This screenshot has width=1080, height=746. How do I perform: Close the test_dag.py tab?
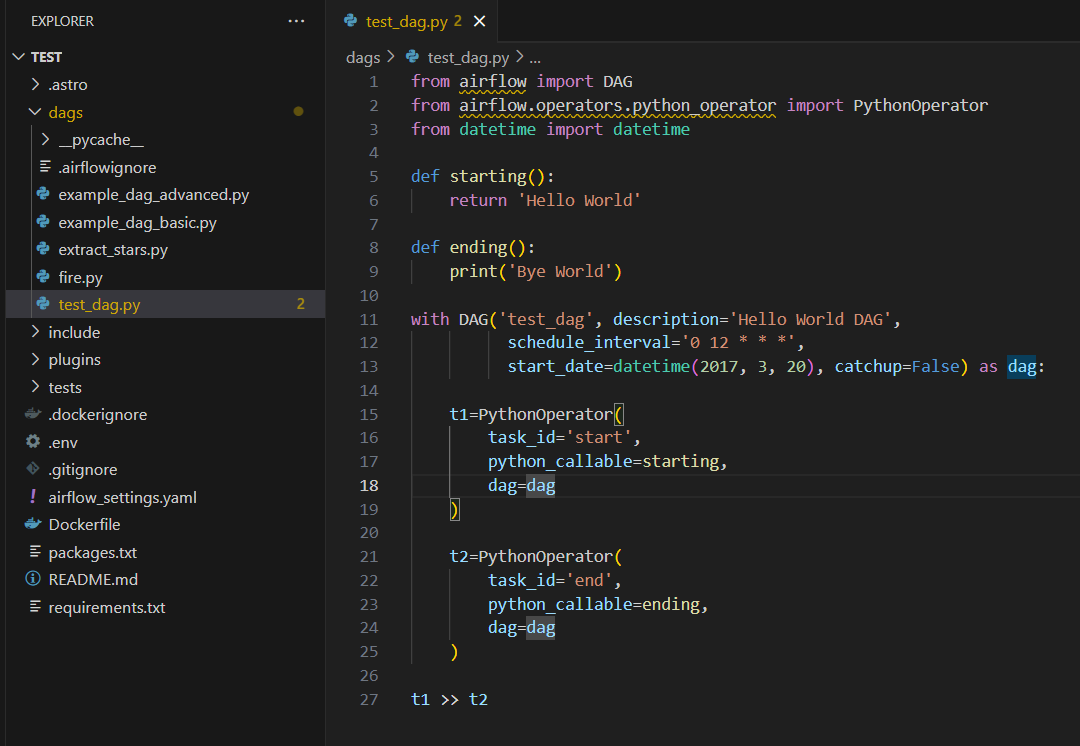coord(479,21)
